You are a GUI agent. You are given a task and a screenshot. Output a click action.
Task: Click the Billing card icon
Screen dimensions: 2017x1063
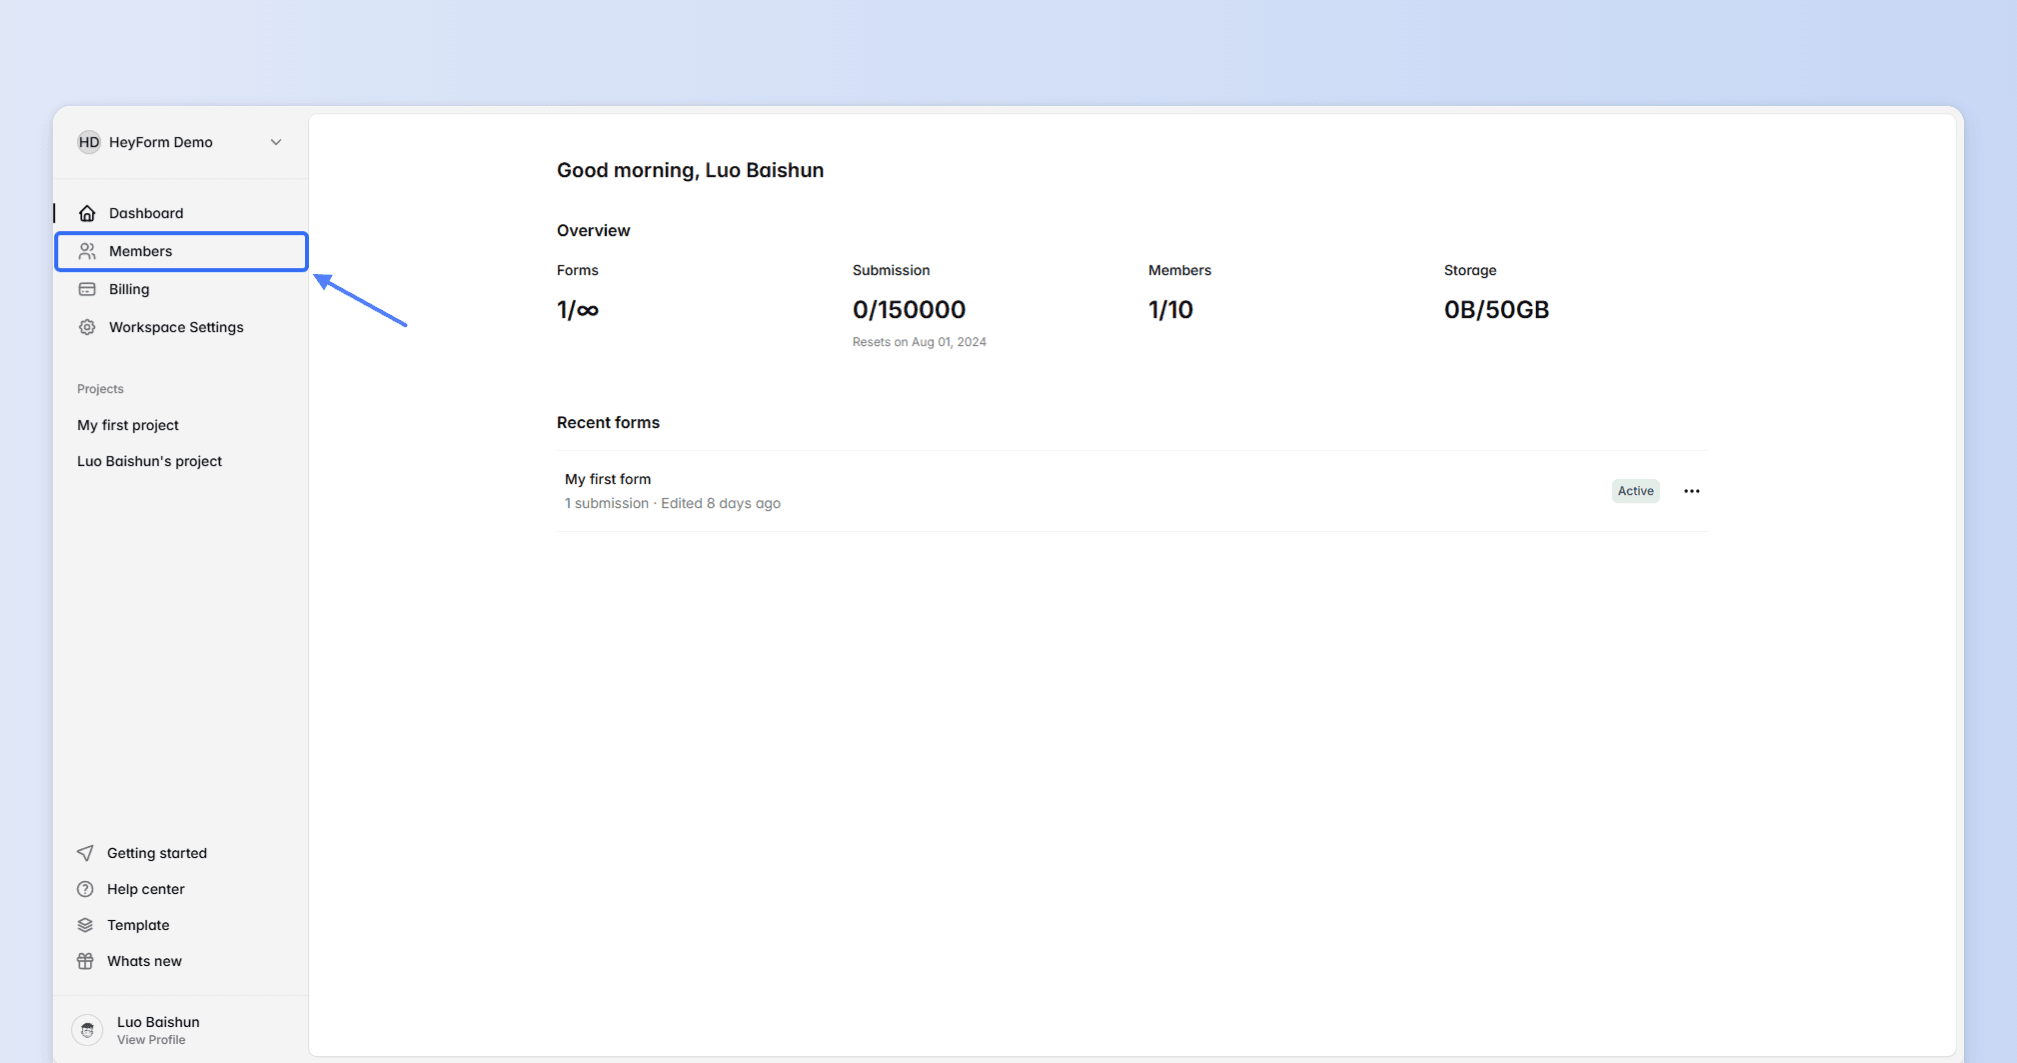(87, 289)
